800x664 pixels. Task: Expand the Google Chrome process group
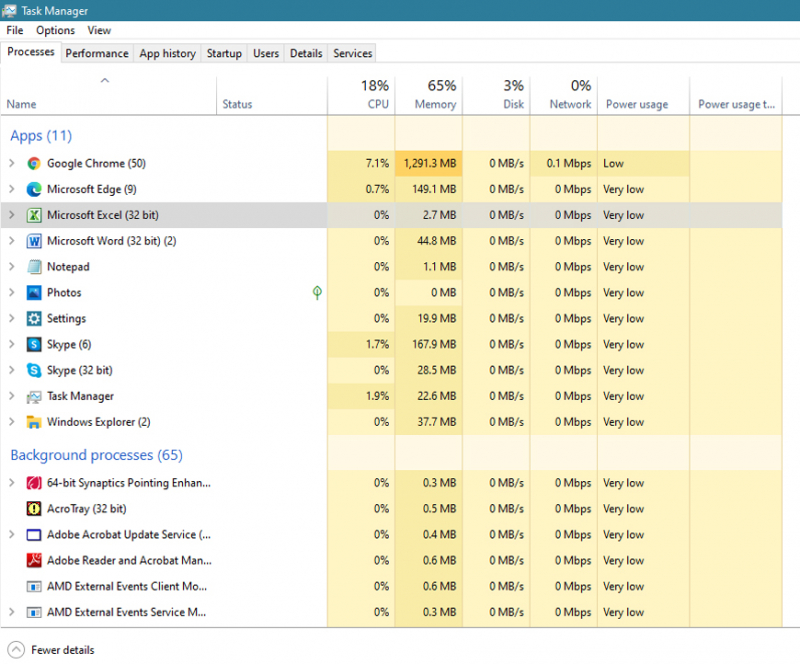12,163
